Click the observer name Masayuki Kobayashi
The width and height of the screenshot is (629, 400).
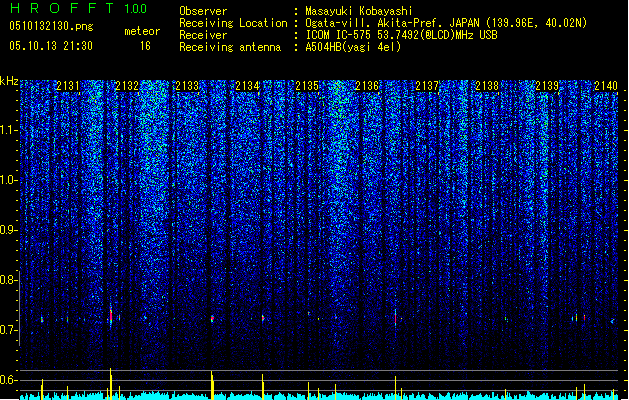coord(359,11)
